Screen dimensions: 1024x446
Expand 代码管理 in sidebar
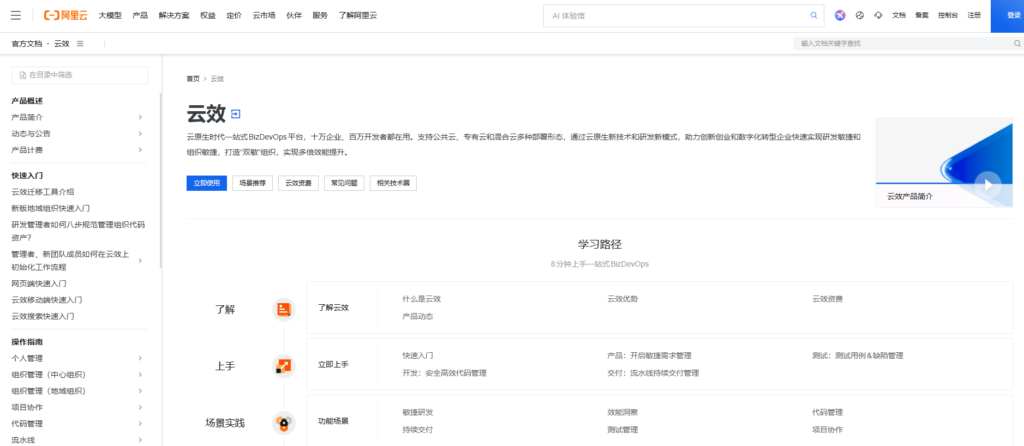(x=140, y=424)
